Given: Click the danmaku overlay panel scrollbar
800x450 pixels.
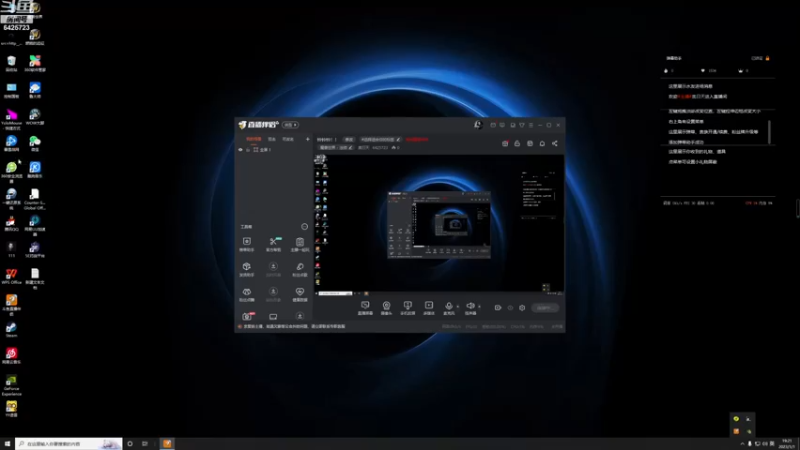Looking at the screenshot, I should [769, 132].
